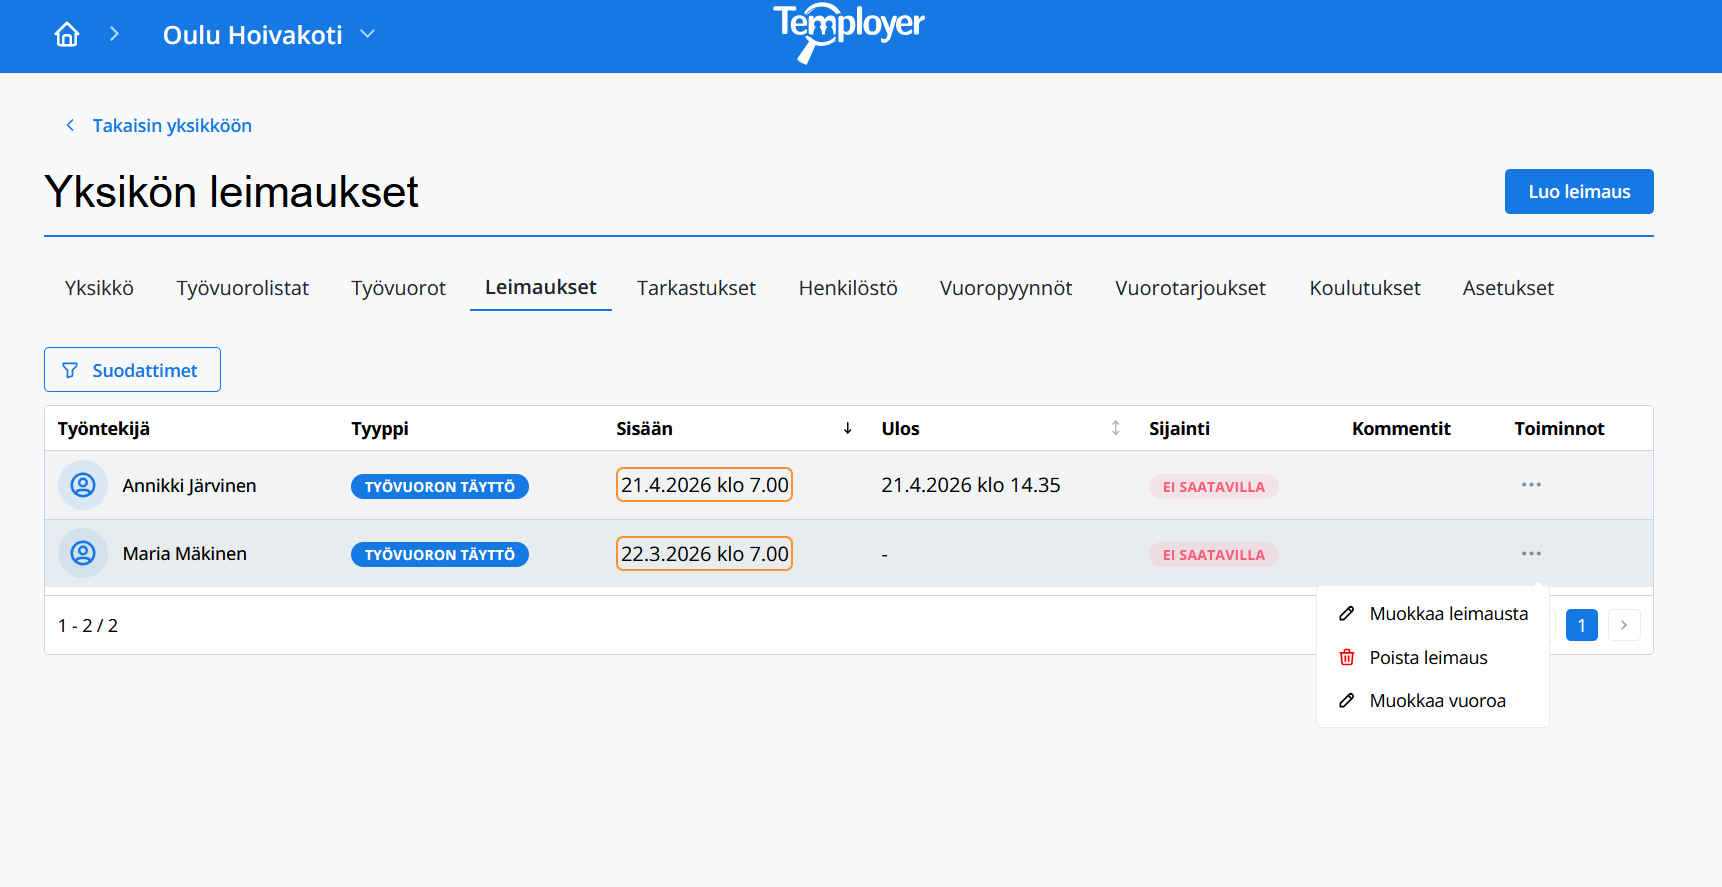Click Maria's EI SAATAVILLA location badge
This screenshot has height=887, width=1722.
[1213, 555]
